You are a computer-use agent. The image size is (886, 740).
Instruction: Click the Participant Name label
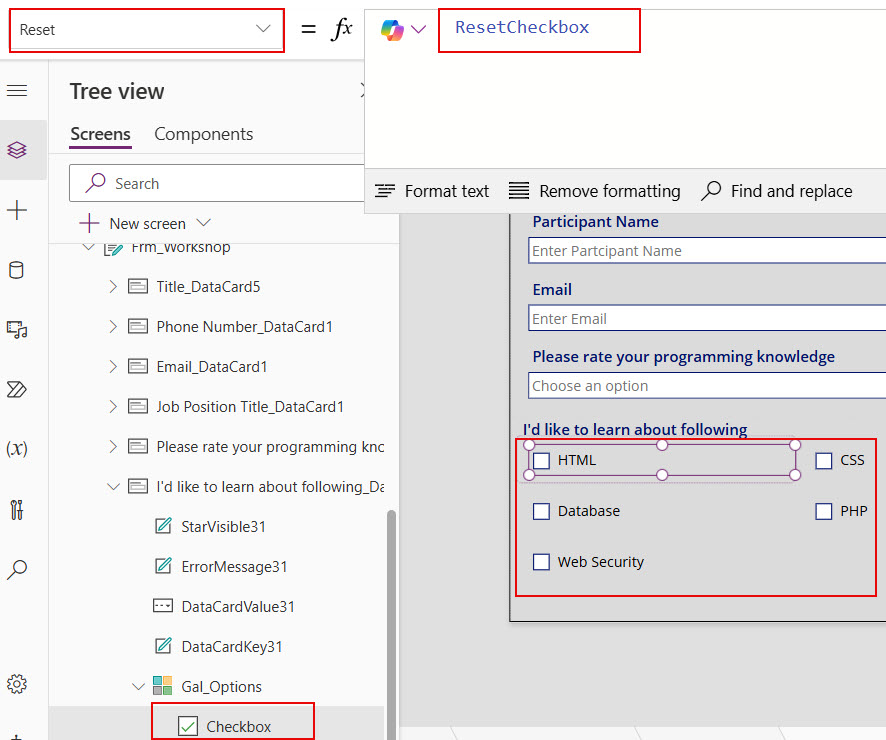click(x=596, y=221)
